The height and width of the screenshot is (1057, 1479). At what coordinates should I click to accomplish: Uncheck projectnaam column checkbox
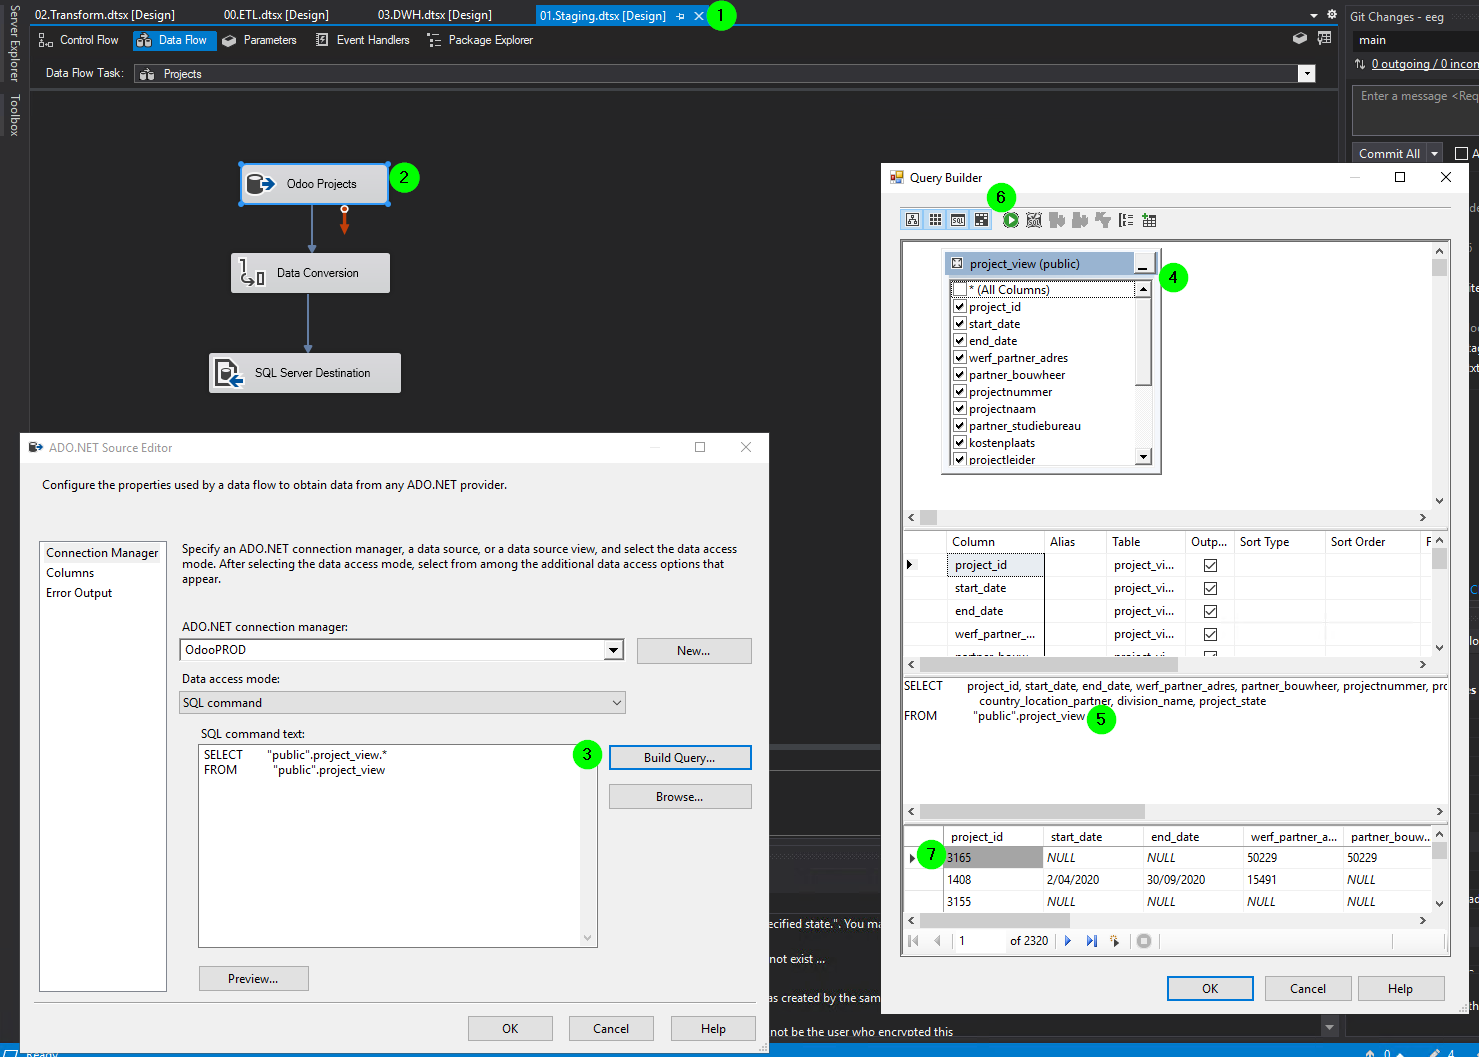pos(960,409)
